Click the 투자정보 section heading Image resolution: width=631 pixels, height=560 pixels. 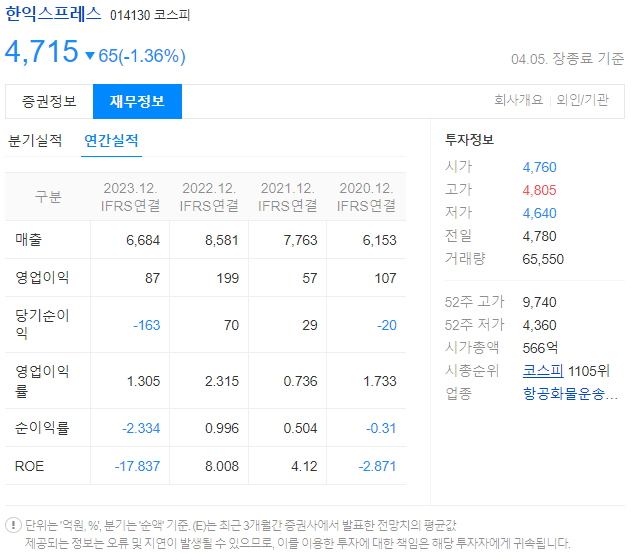point(469,140)
